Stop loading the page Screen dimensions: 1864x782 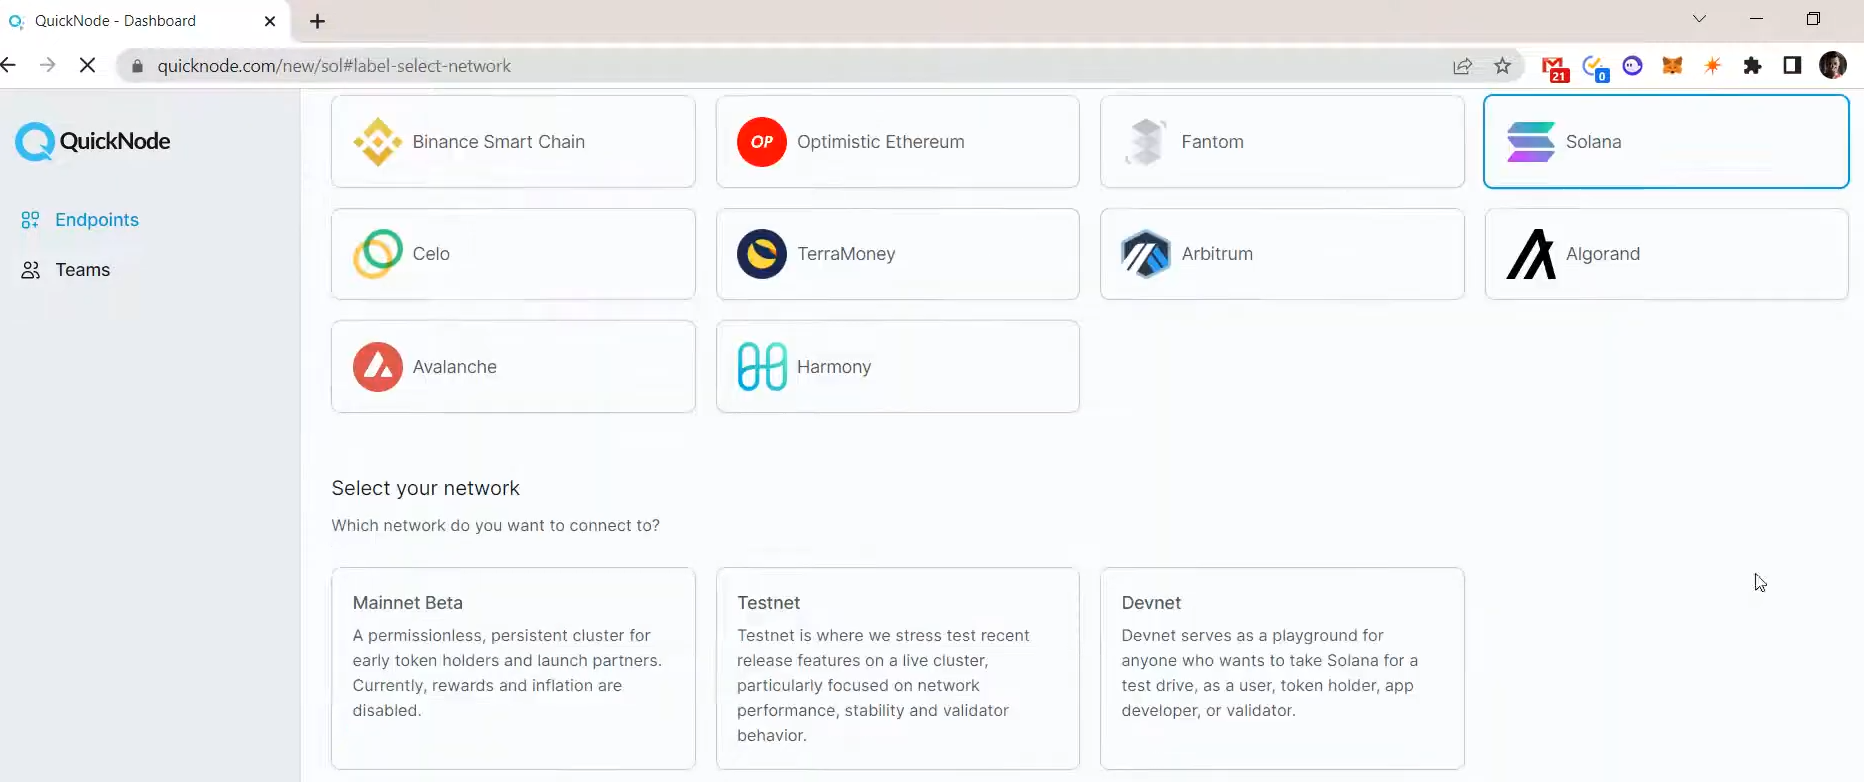(87, 66)
